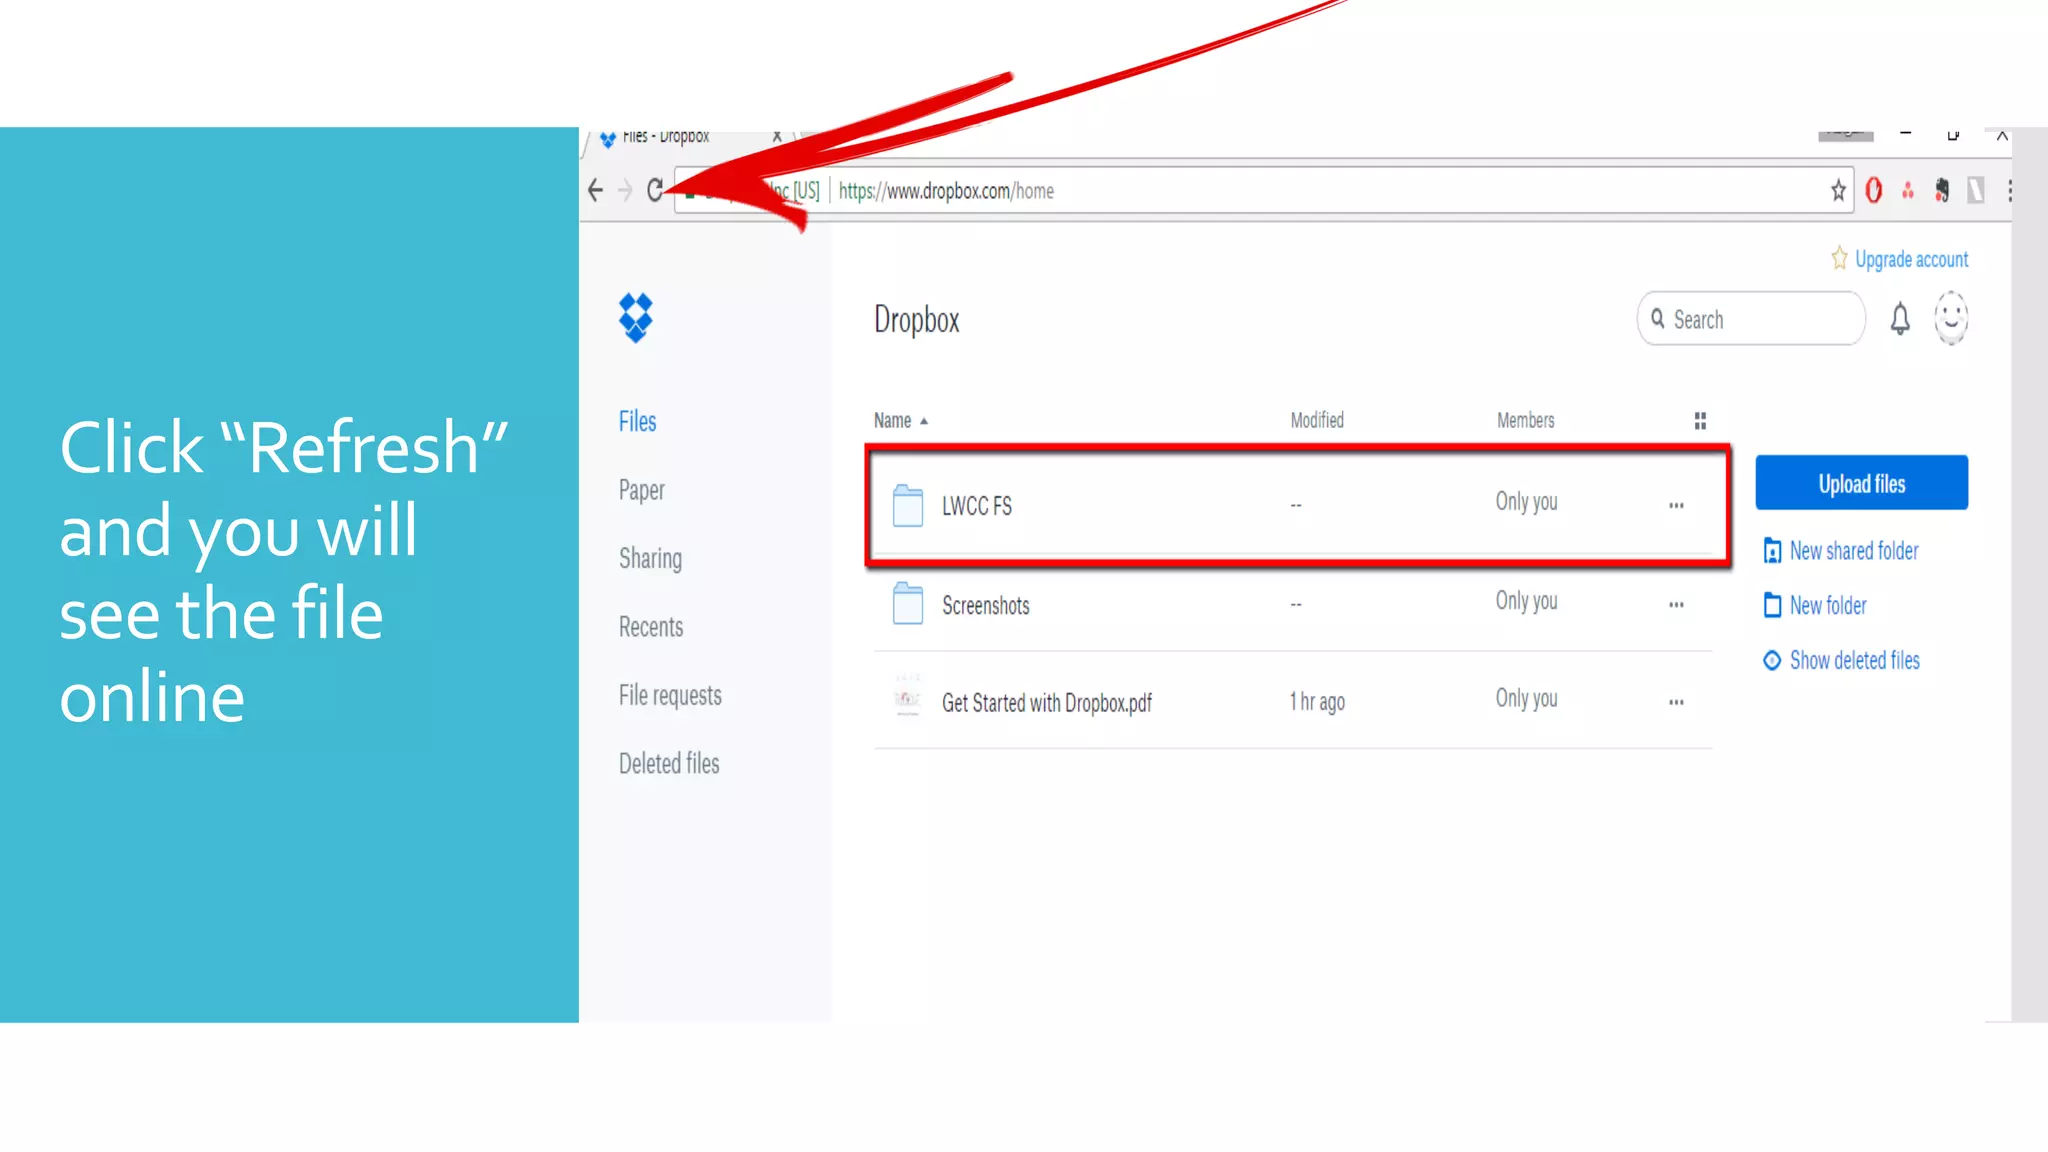Click New shared folder link

pos(1841,551)
